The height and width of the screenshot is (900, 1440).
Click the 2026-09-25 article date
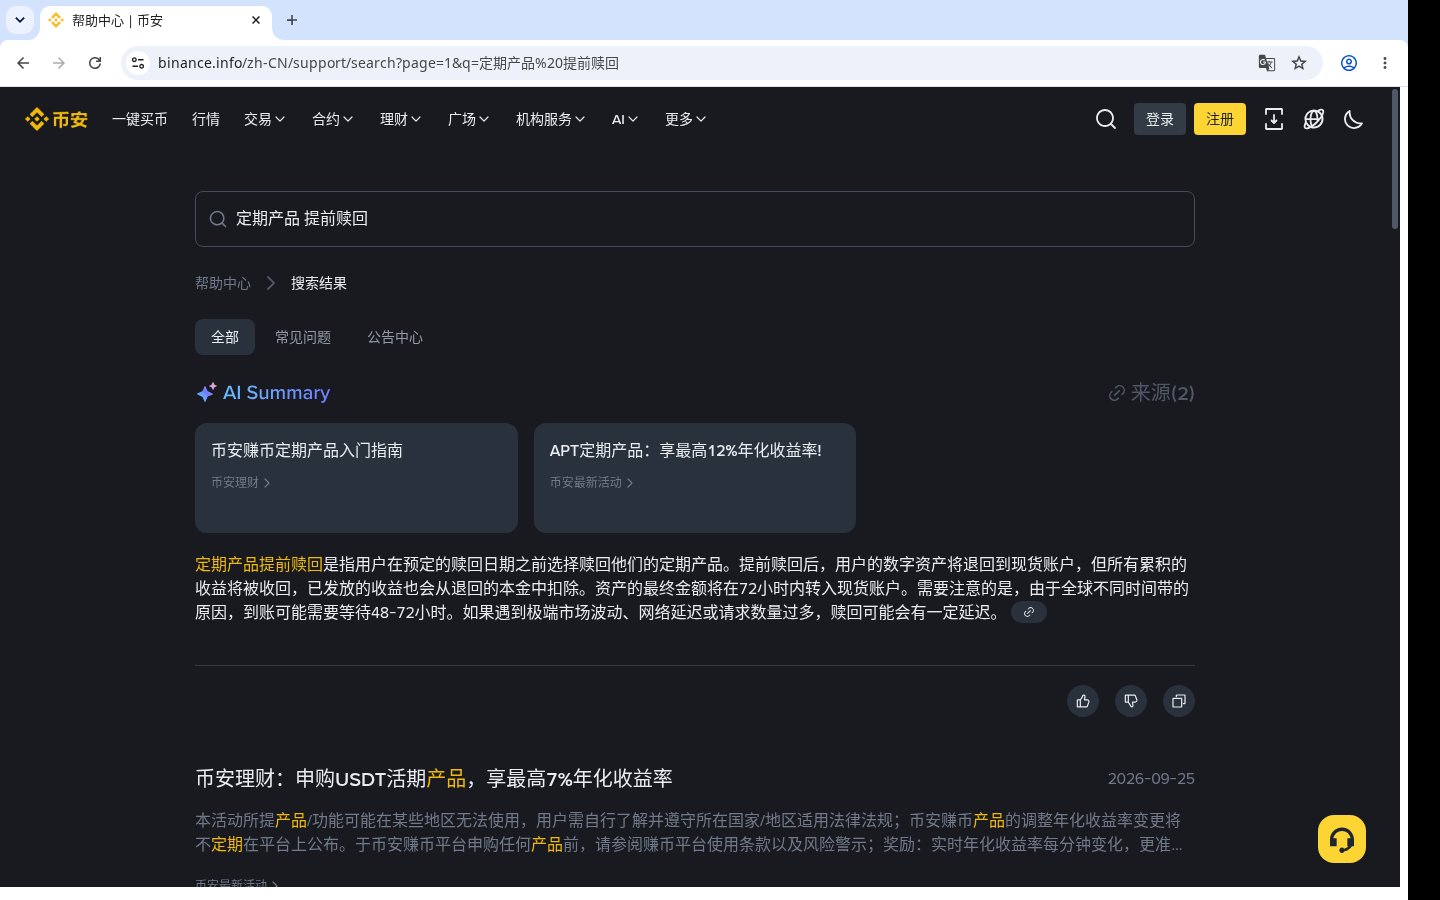tap(1151, 778)
